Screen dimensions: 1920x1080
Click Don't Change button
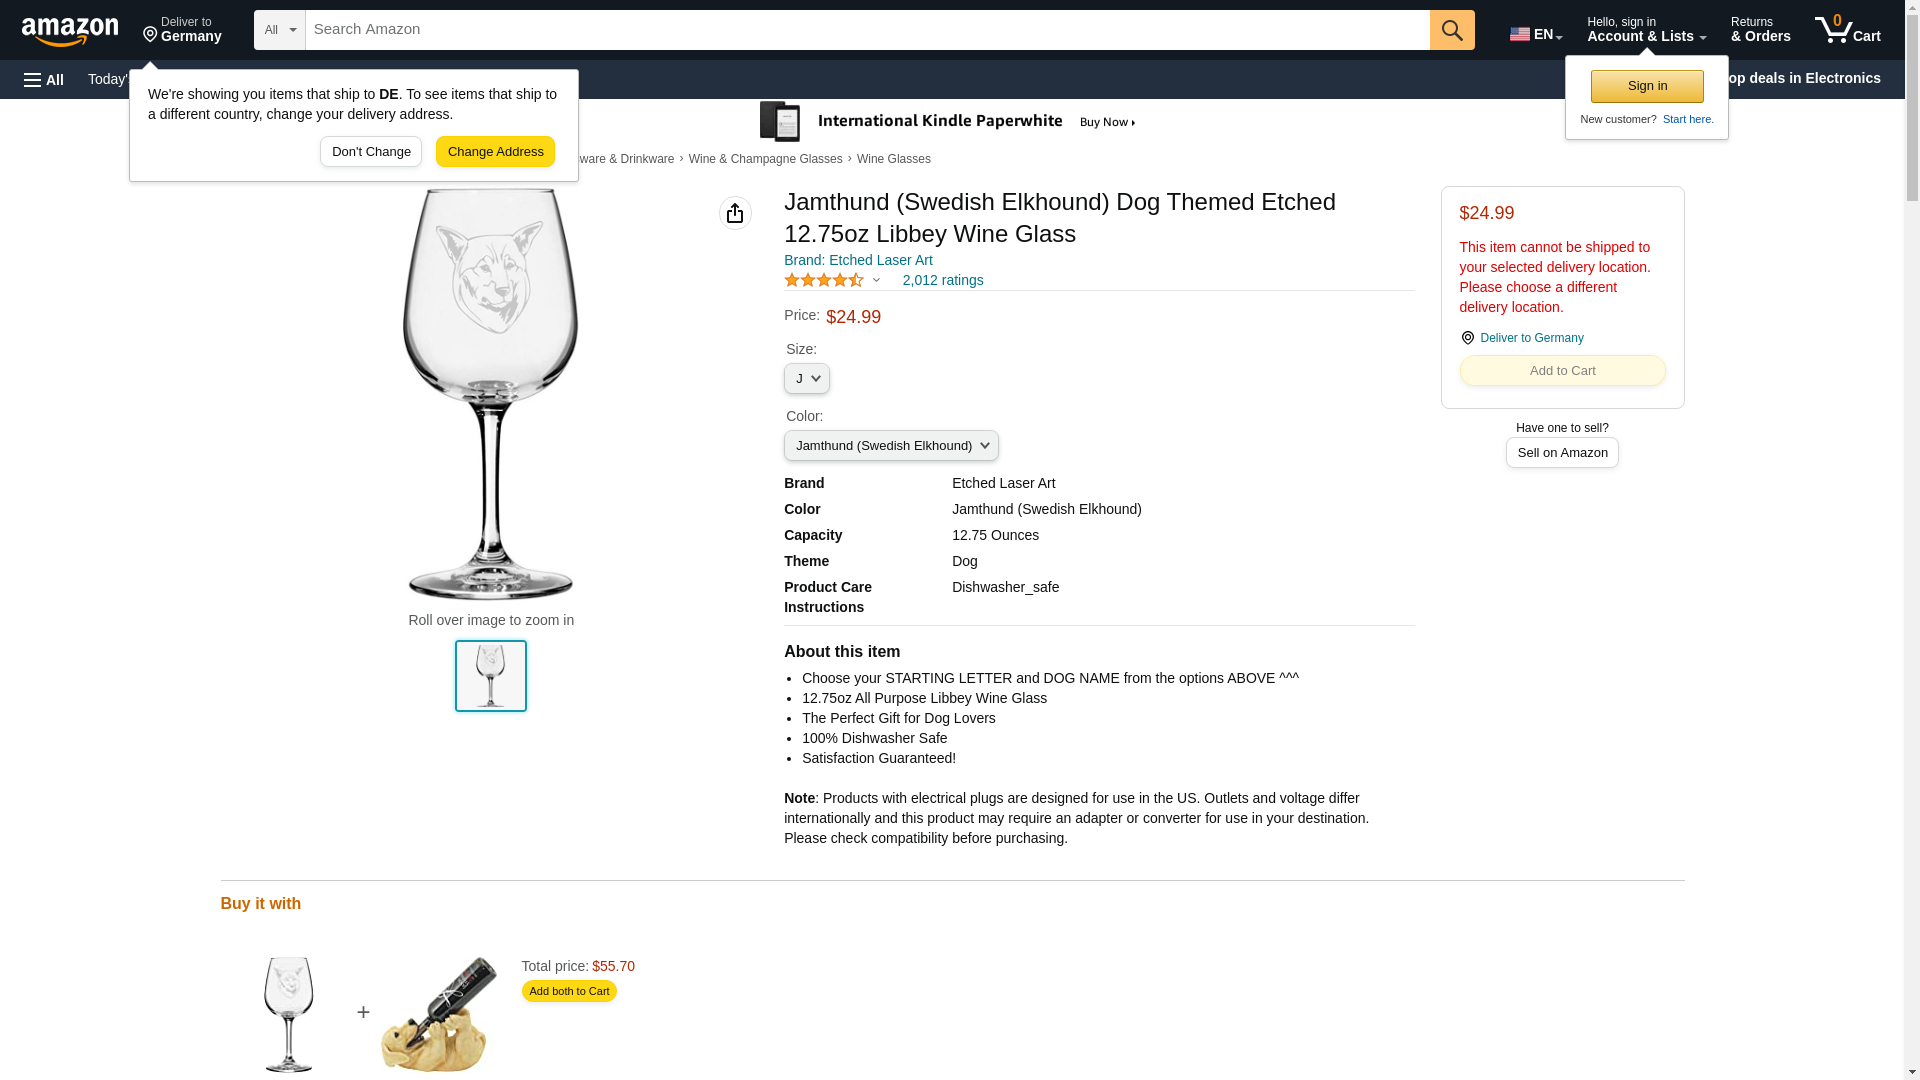(371, 152)
